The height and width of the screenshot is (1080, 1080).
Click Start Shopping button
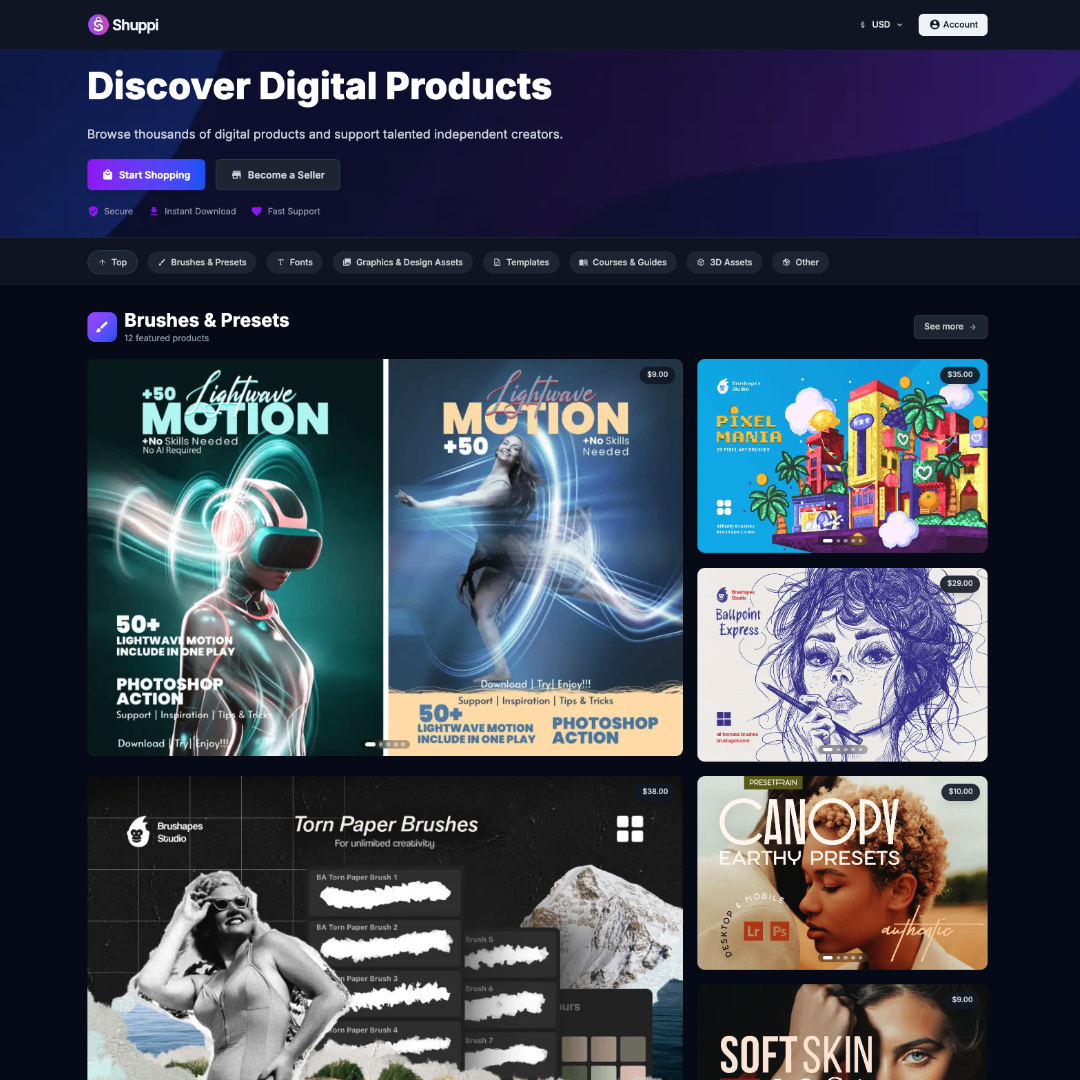click(x=146, y=175)
